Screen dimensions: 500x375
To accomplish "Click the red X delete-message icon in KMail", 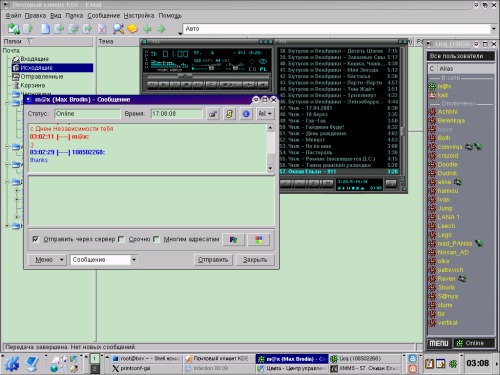I will pos(102,29).
